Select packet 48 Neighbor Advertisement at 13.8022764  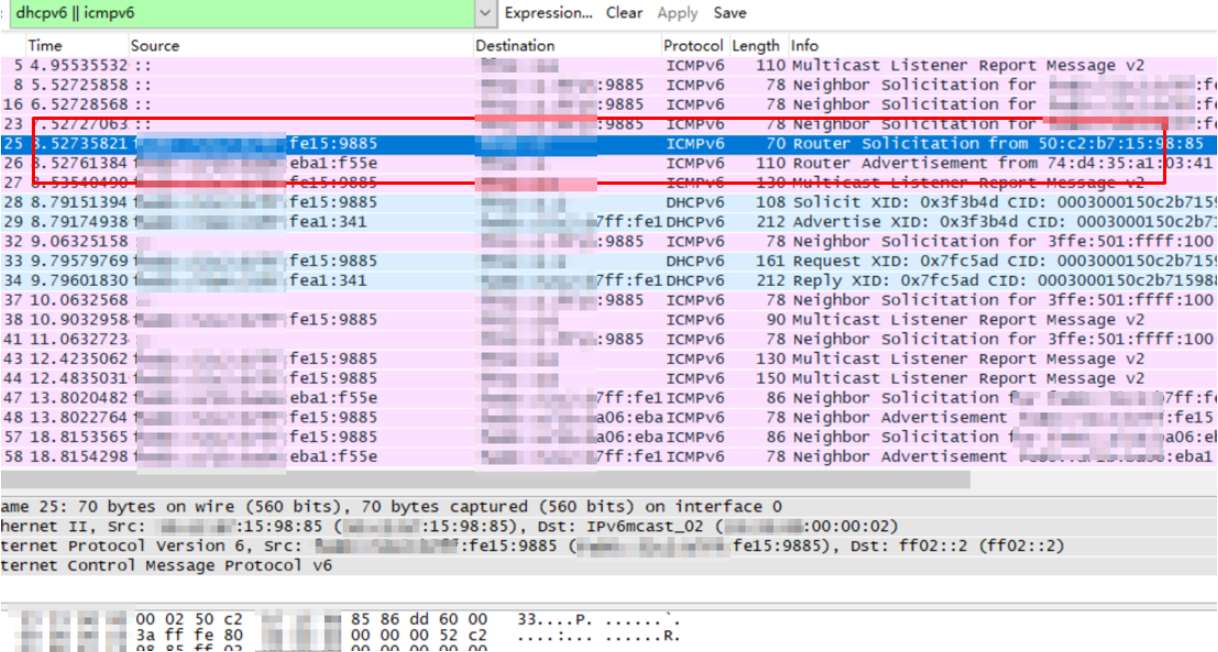click(x=609, y=417)
